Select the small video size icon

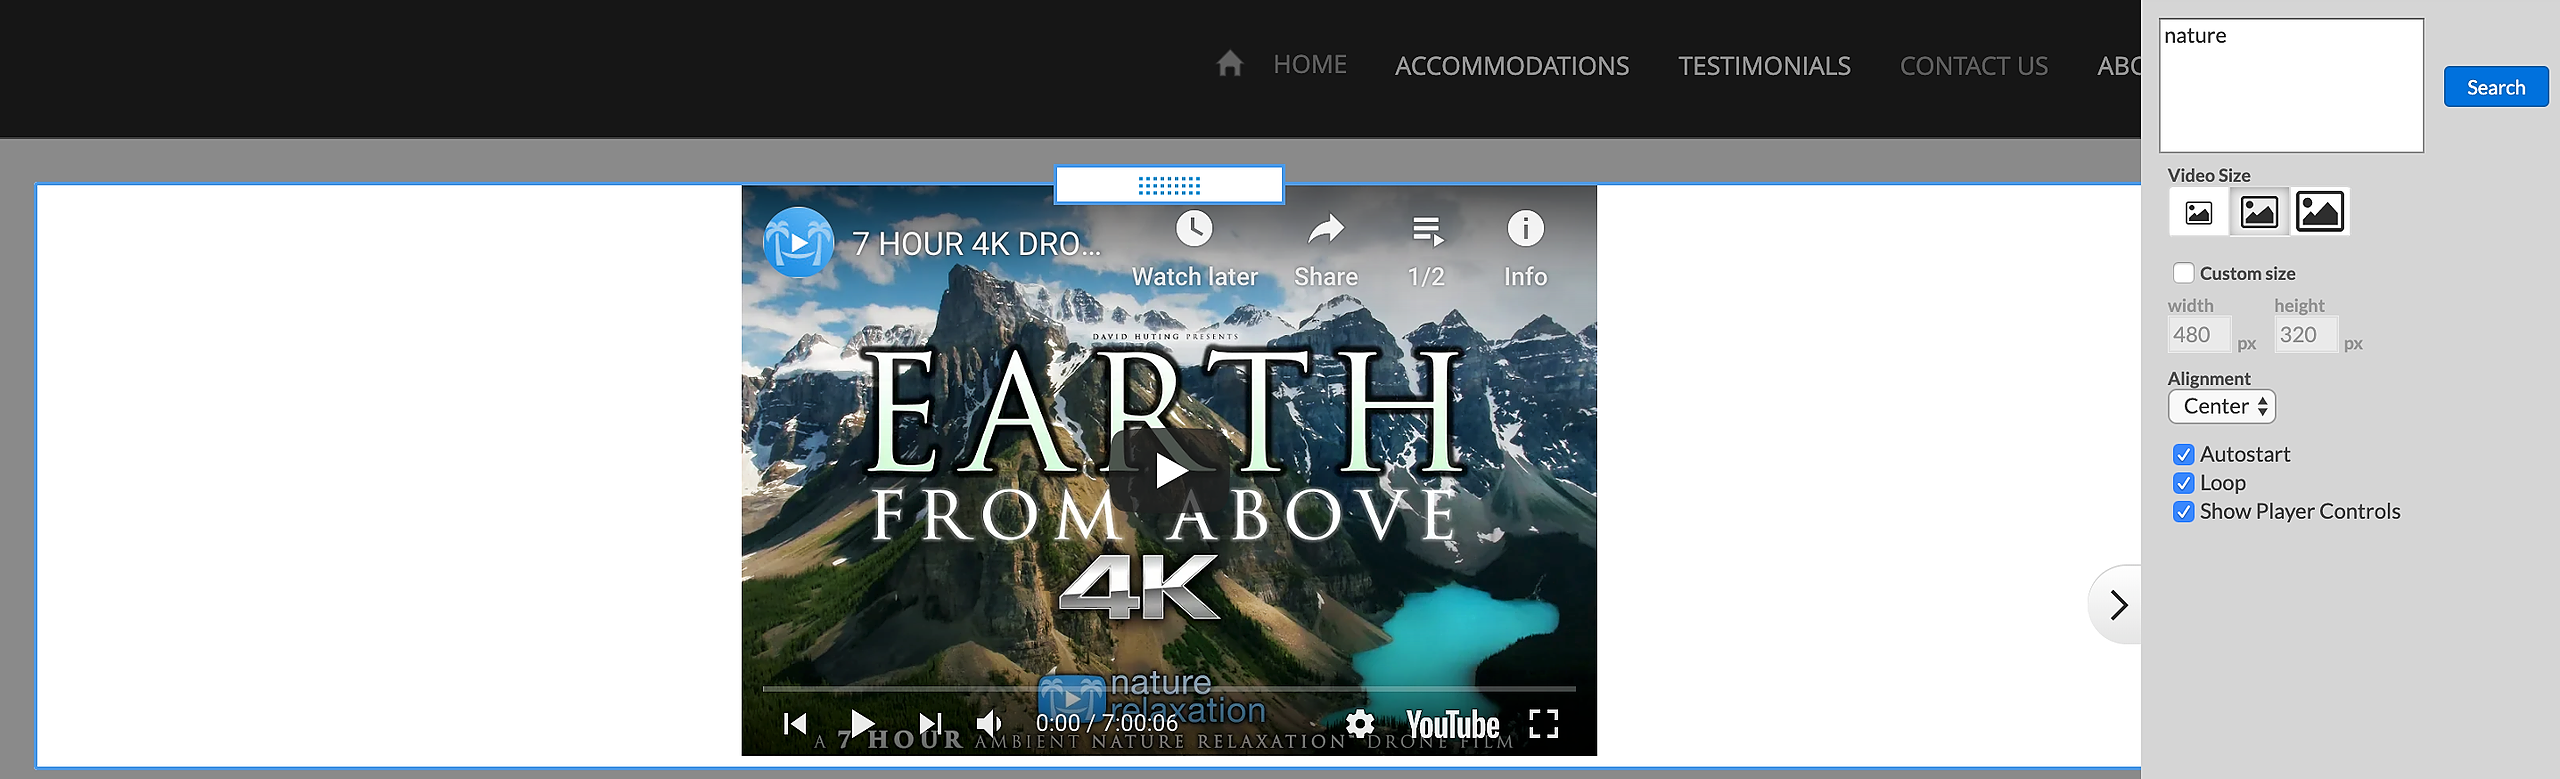2198,212
